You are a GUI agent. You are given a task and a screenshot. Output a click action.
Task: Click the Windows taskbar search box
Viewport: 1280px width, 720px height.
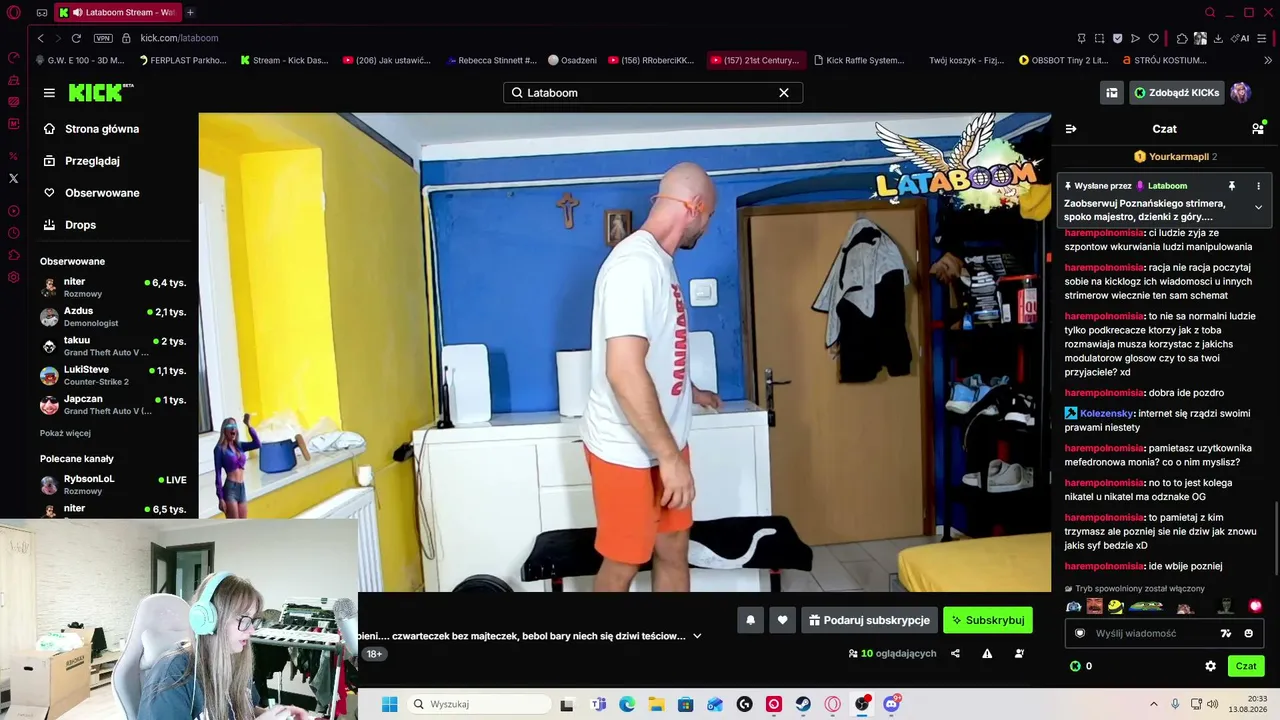click(478, 704)
